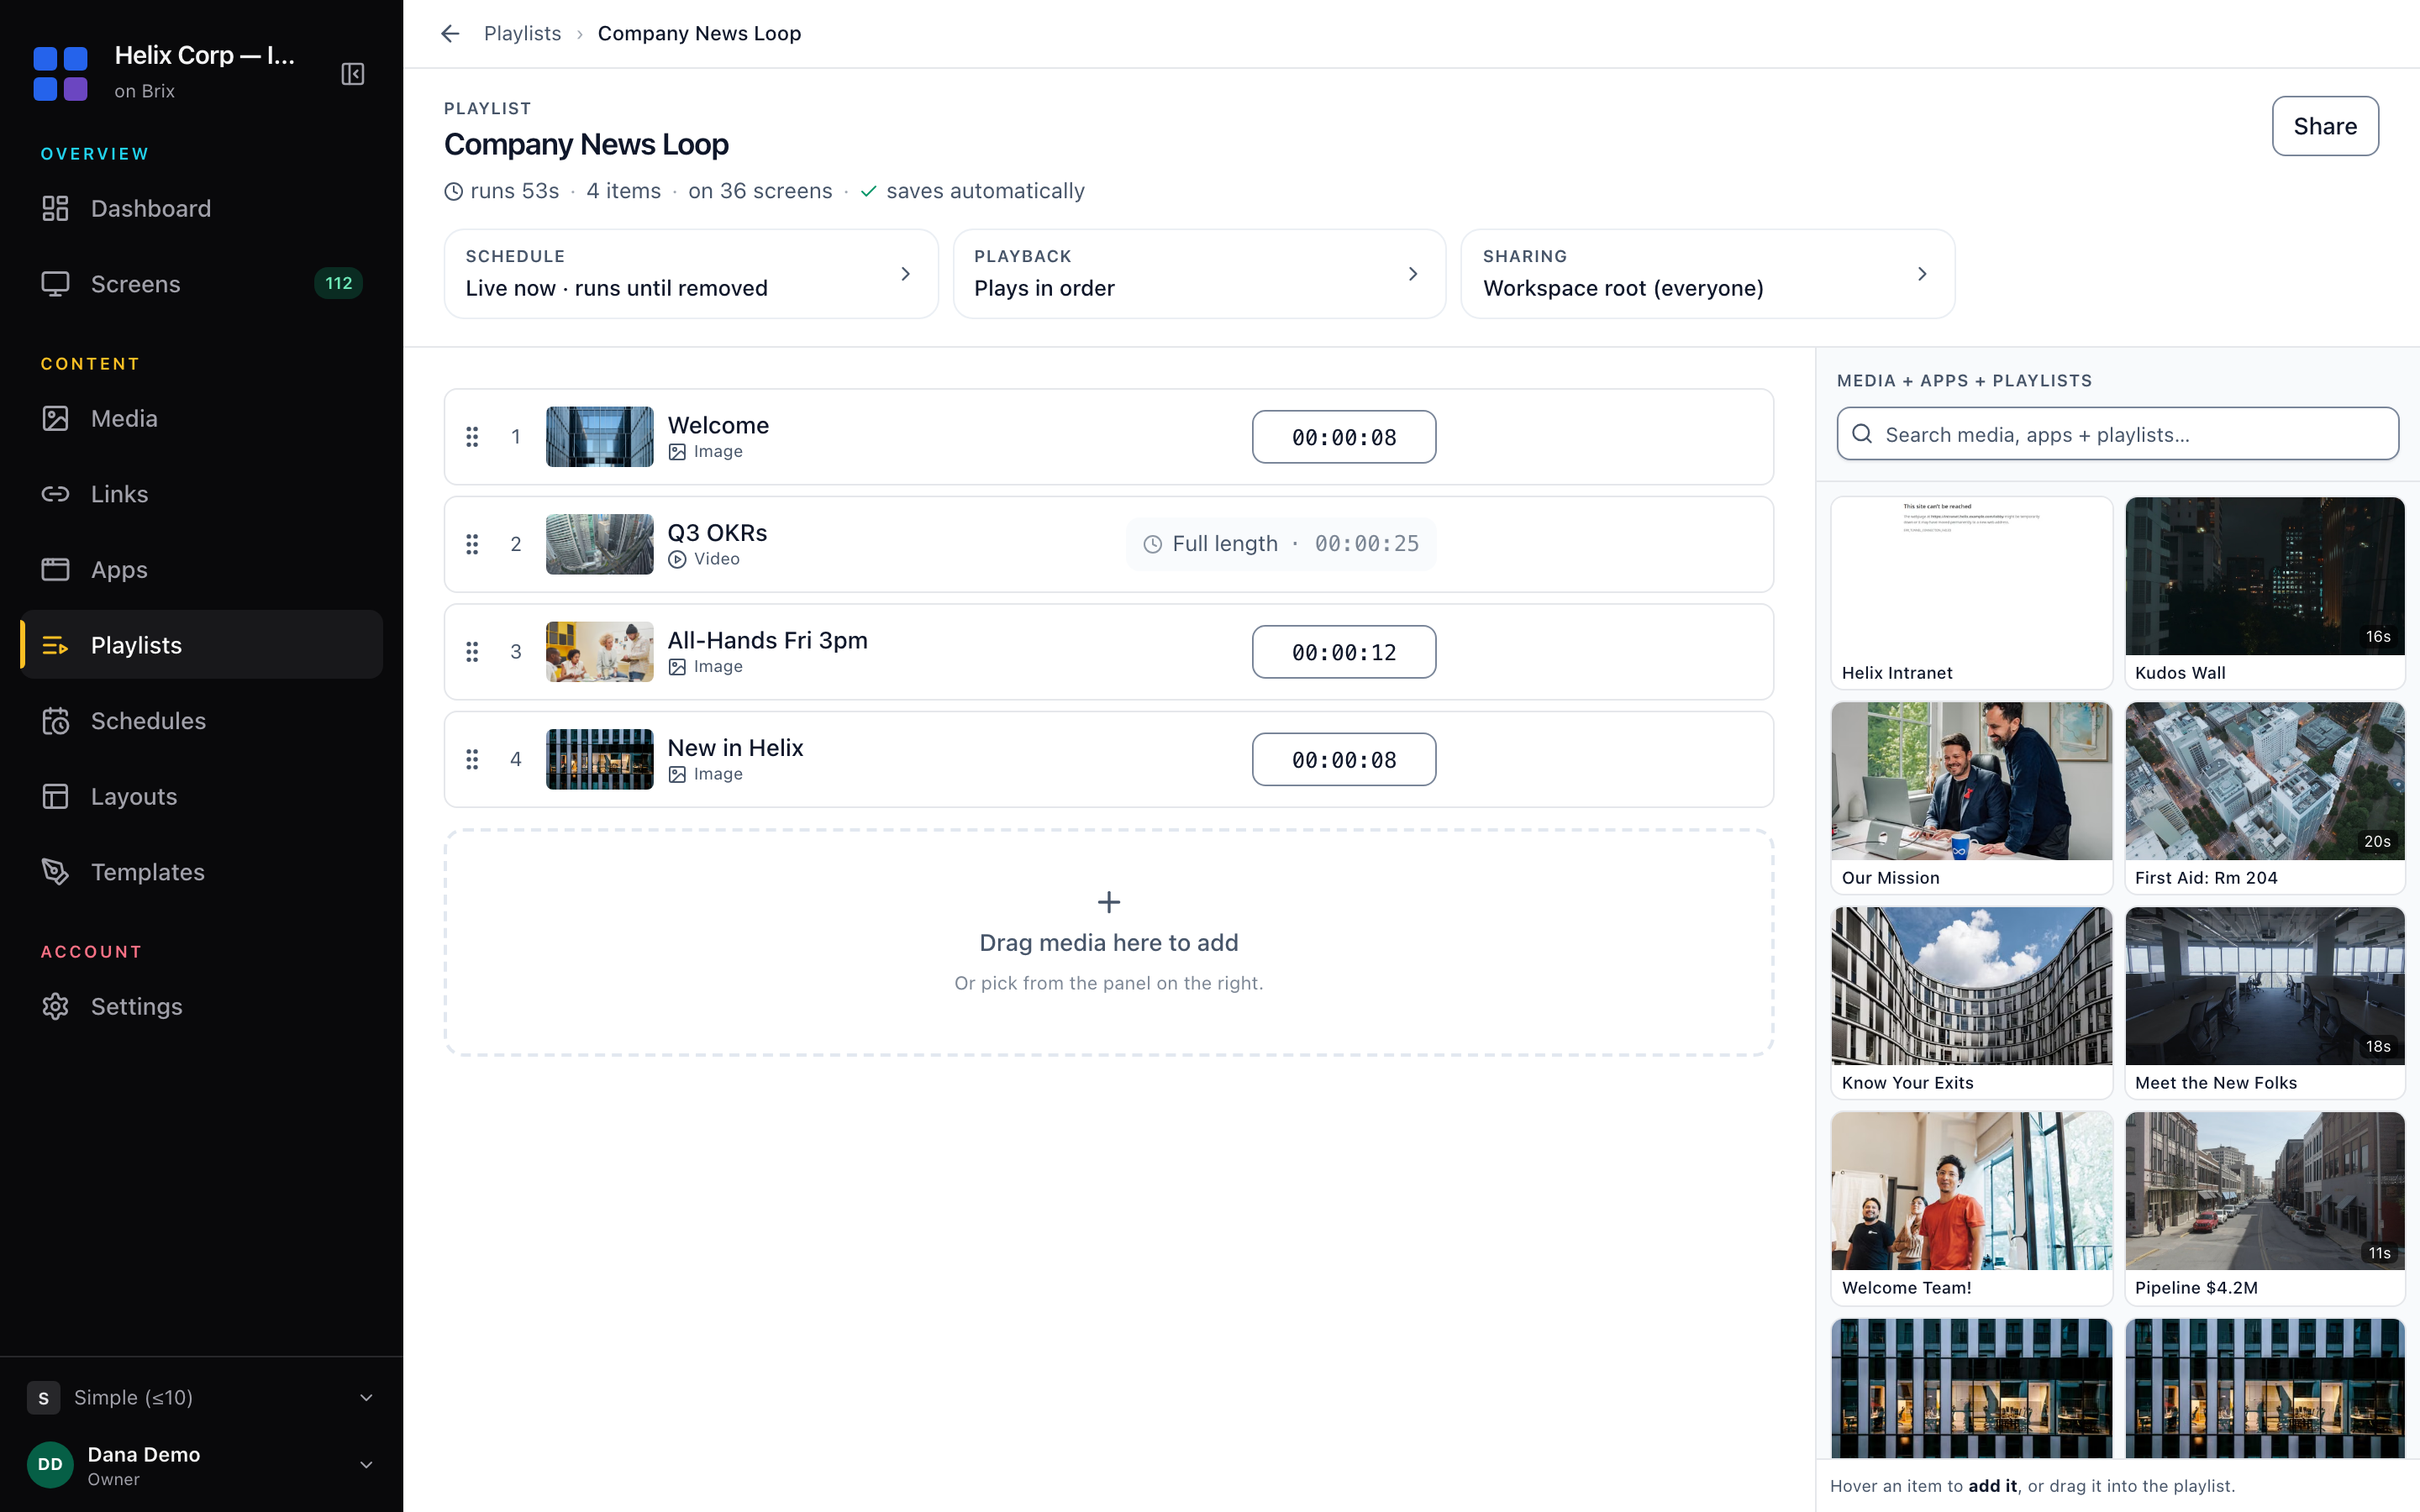Collapse the sidebar with the panel icon
This screenshot has height=1512, width=2420.
pos(353,74)
